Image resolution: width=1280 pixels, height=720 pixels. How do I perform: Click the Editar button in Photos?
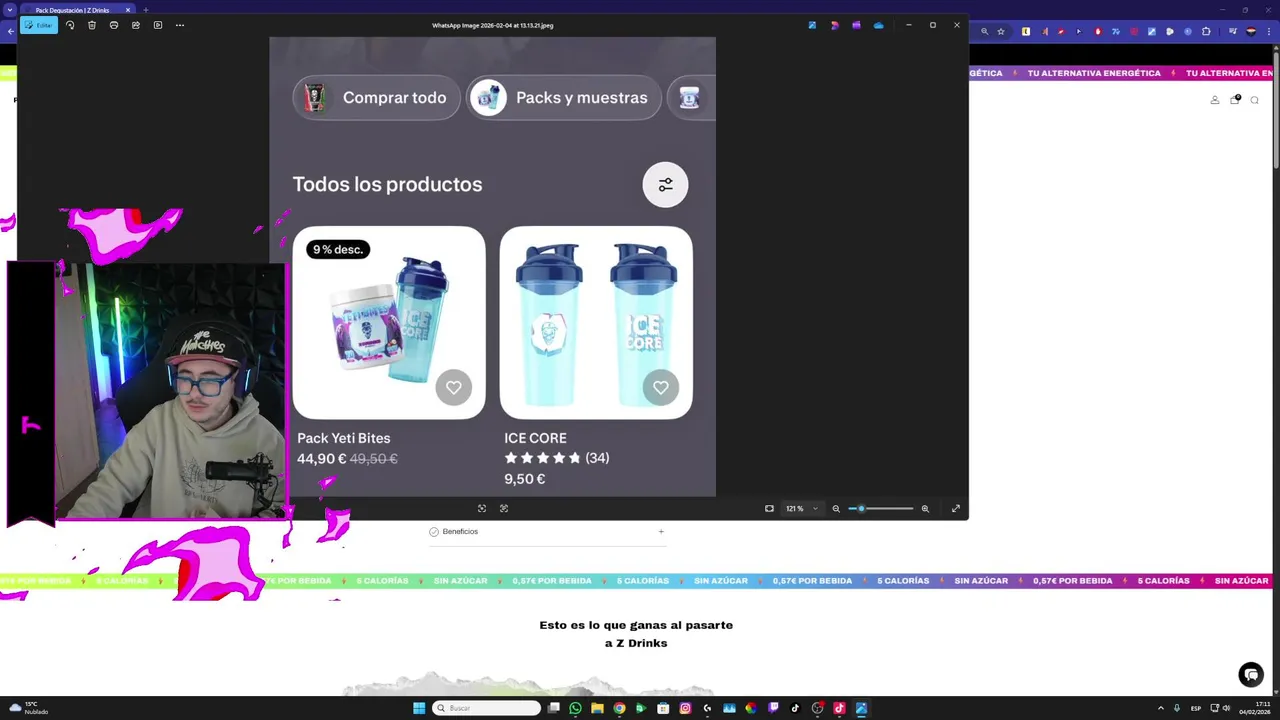(39, 25)
